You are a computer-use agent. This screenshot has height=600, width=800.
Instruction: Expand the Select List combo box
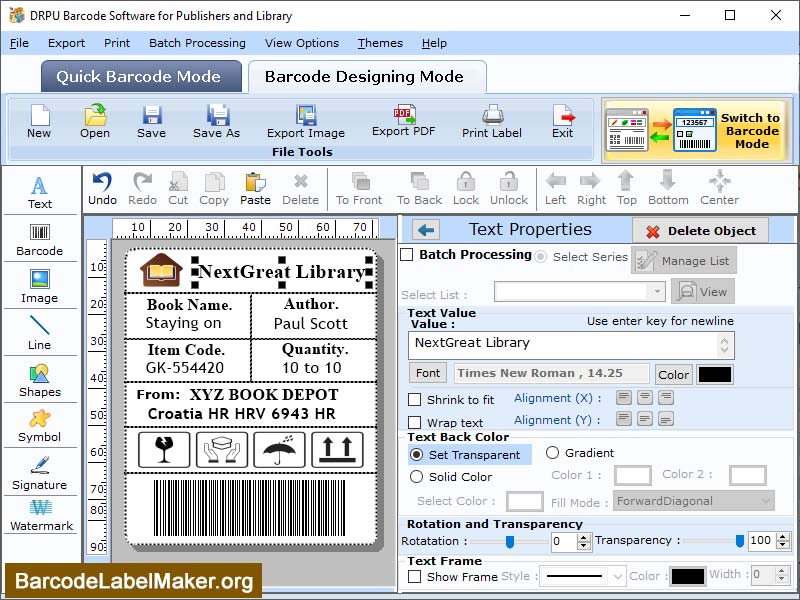[659, 290]
